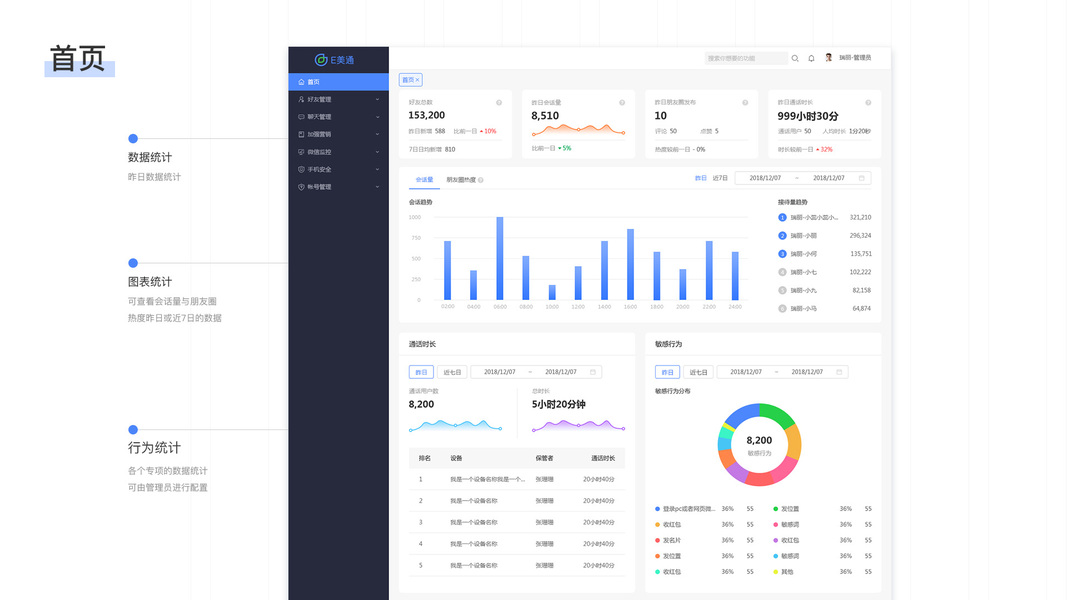Click rank 3 badge next to 瑞丽-小何
This screenshot has height=600, width=1067.
(x=782, y=254)
